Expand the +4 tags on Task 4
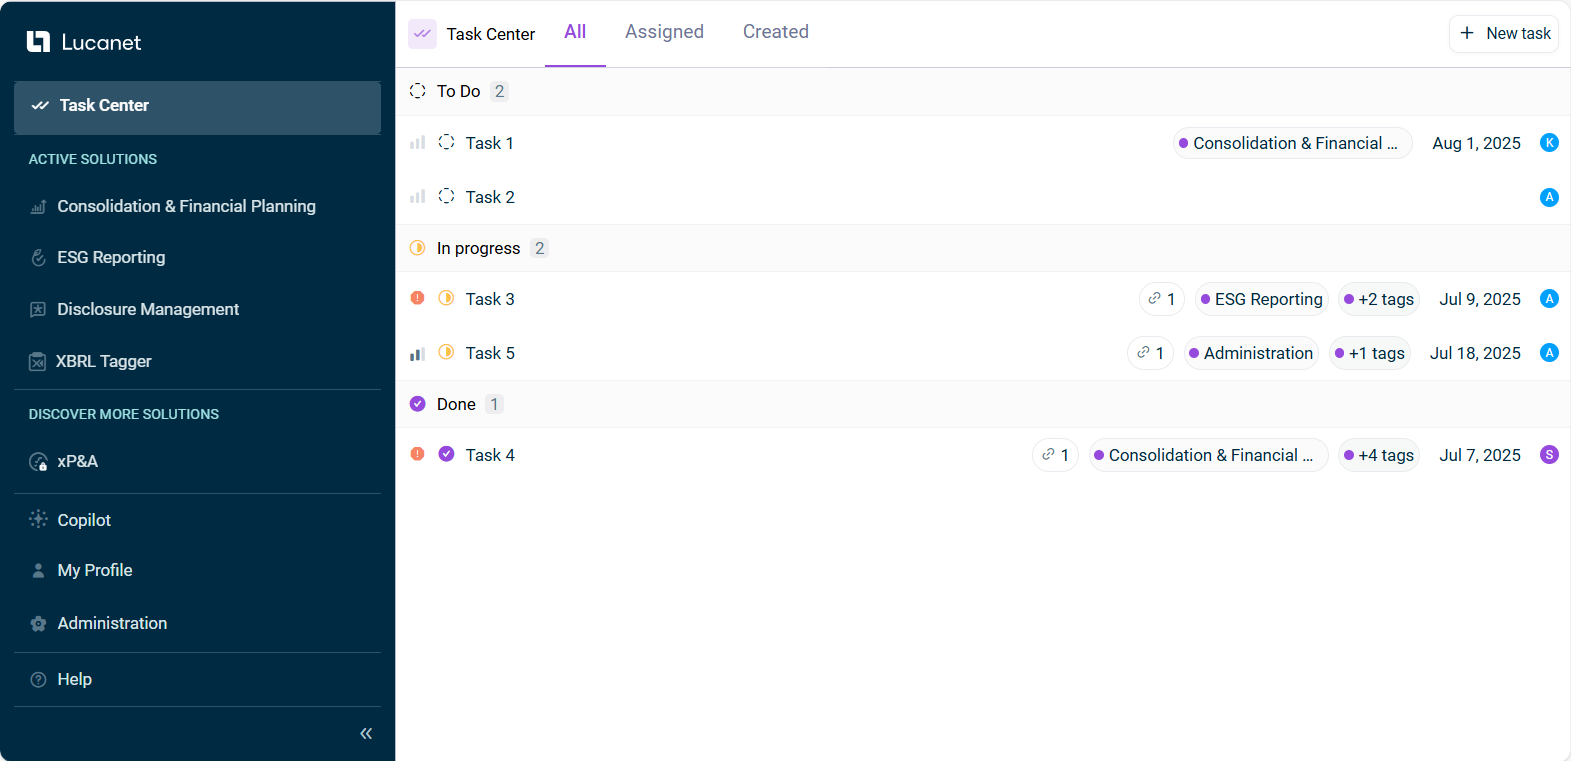 [1379, 455]
